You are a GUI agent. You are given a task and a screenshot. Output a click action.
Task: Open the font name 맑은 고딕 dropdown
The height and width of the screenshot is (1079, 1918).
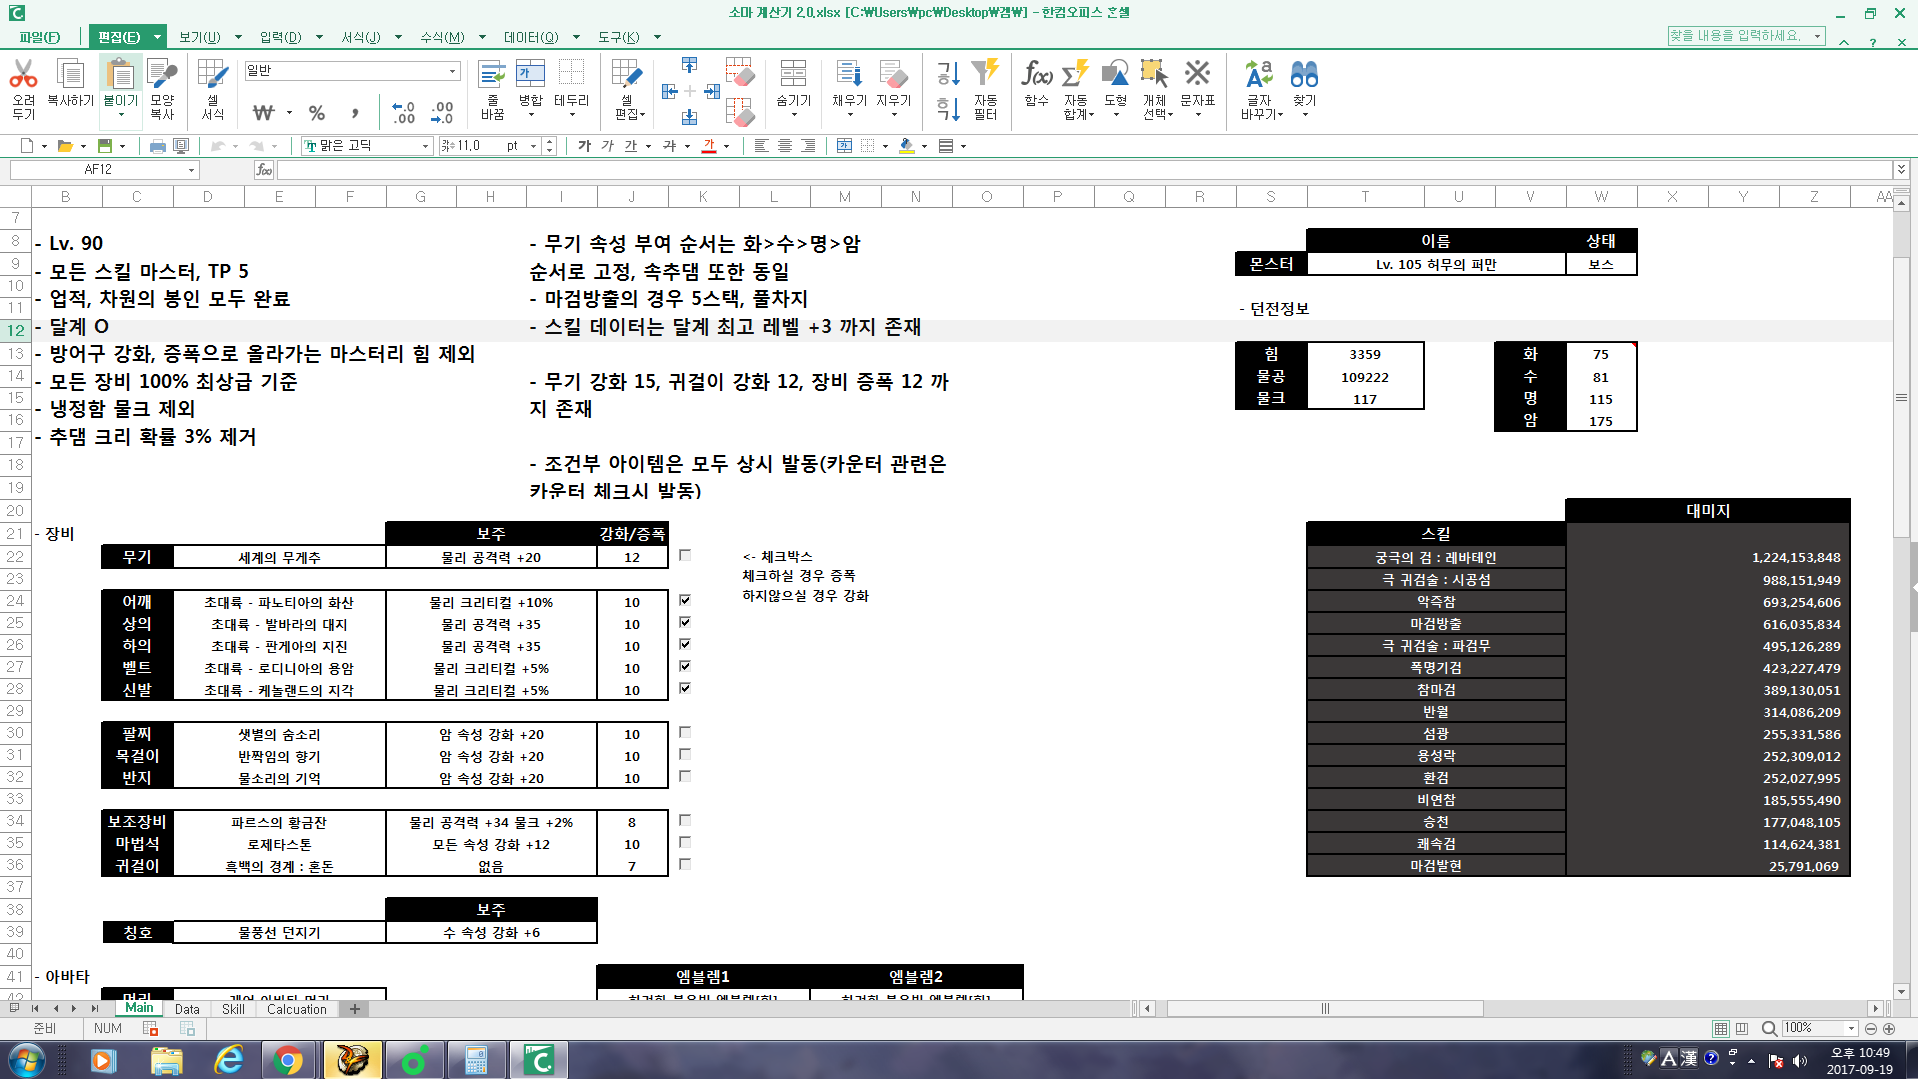[425, 146]
